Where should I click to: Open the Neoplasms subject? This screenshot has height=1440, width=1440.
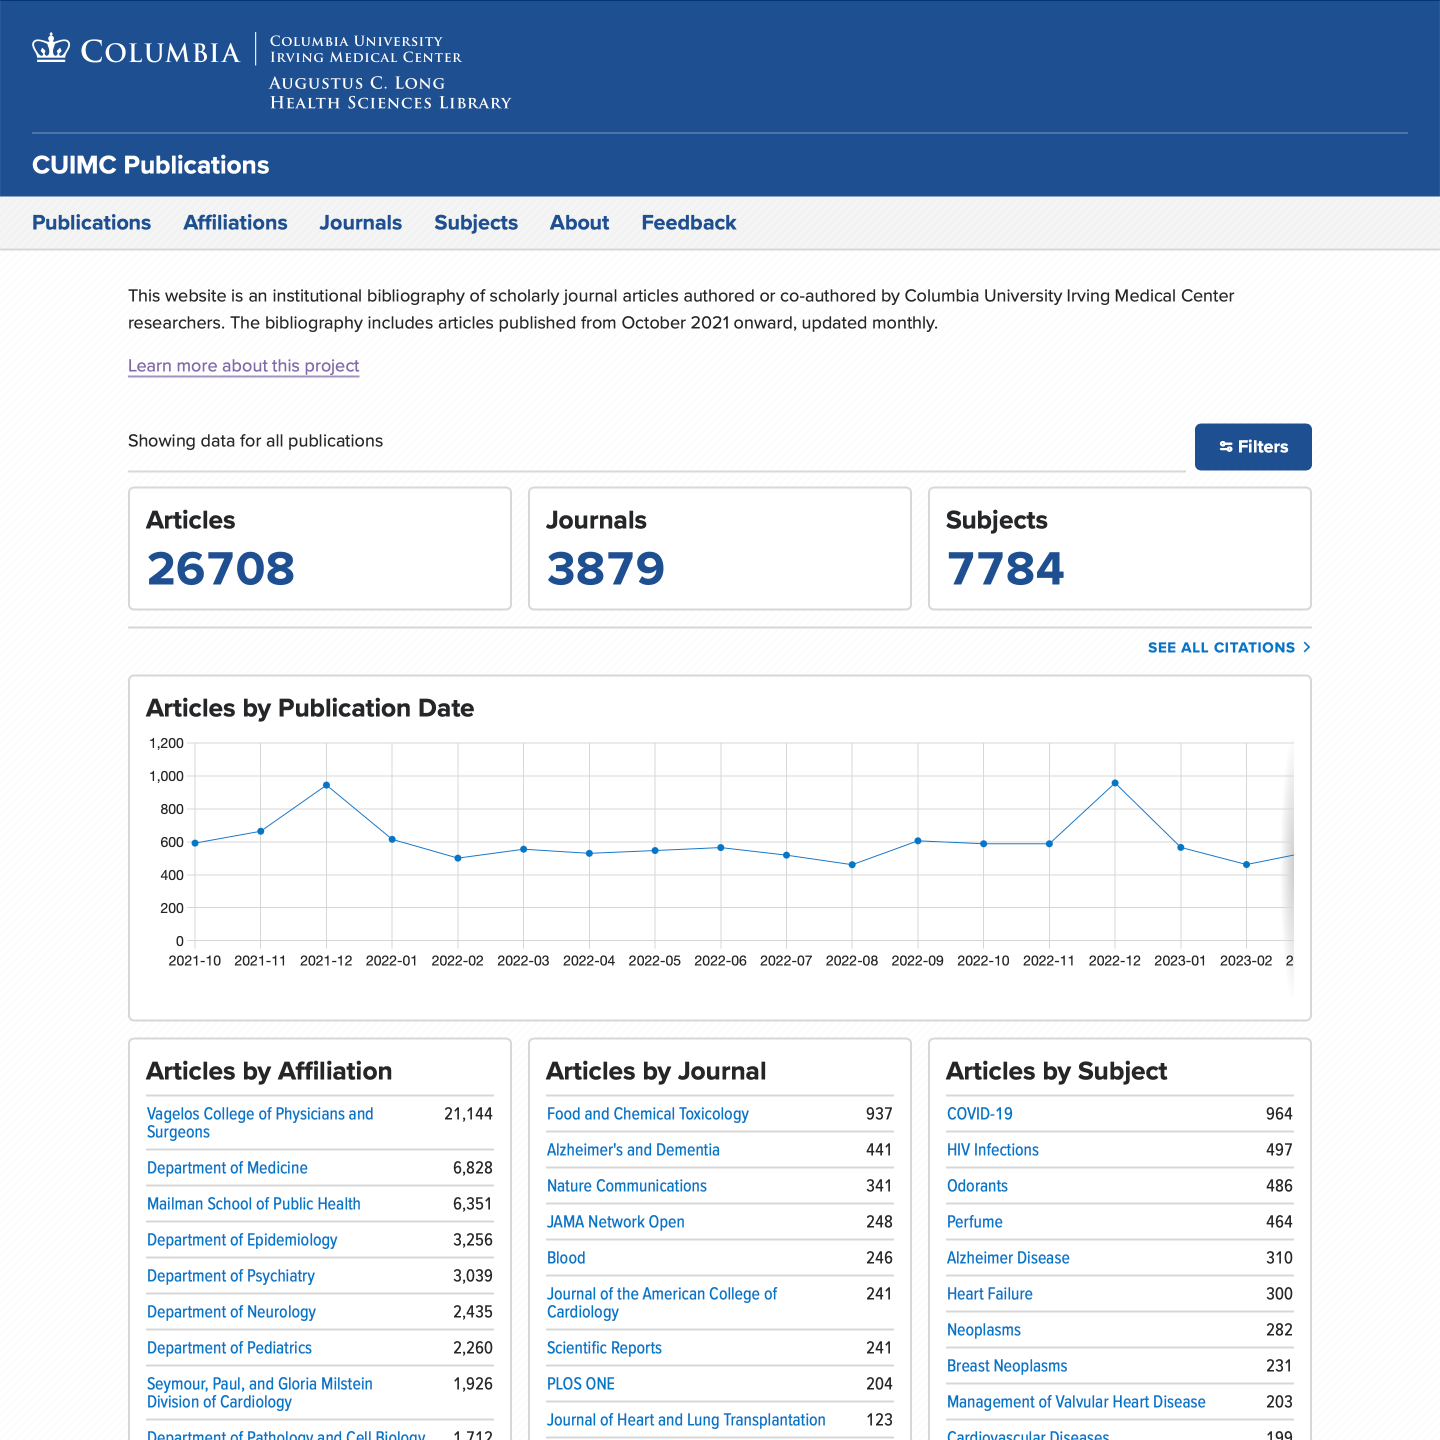984,1330
